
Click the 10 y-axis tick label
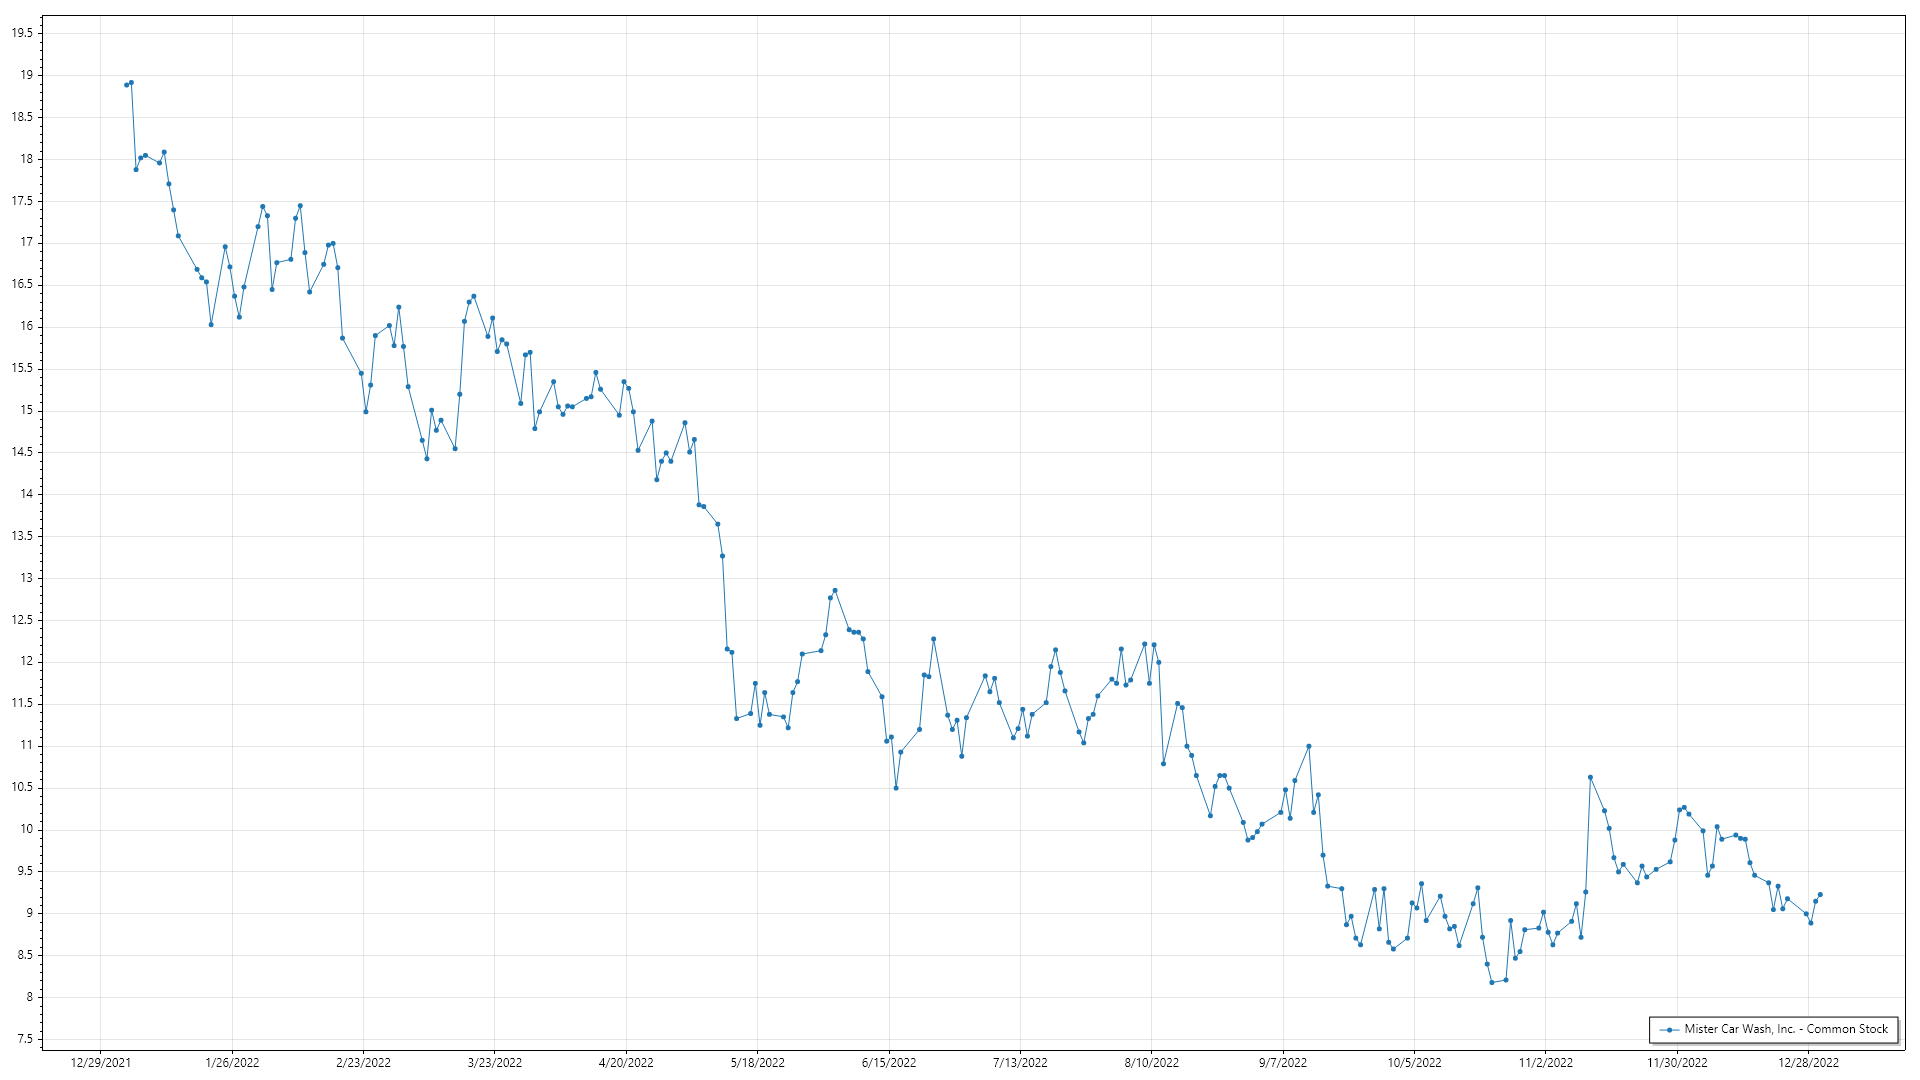pyautogui.click(x=26, y=829)
